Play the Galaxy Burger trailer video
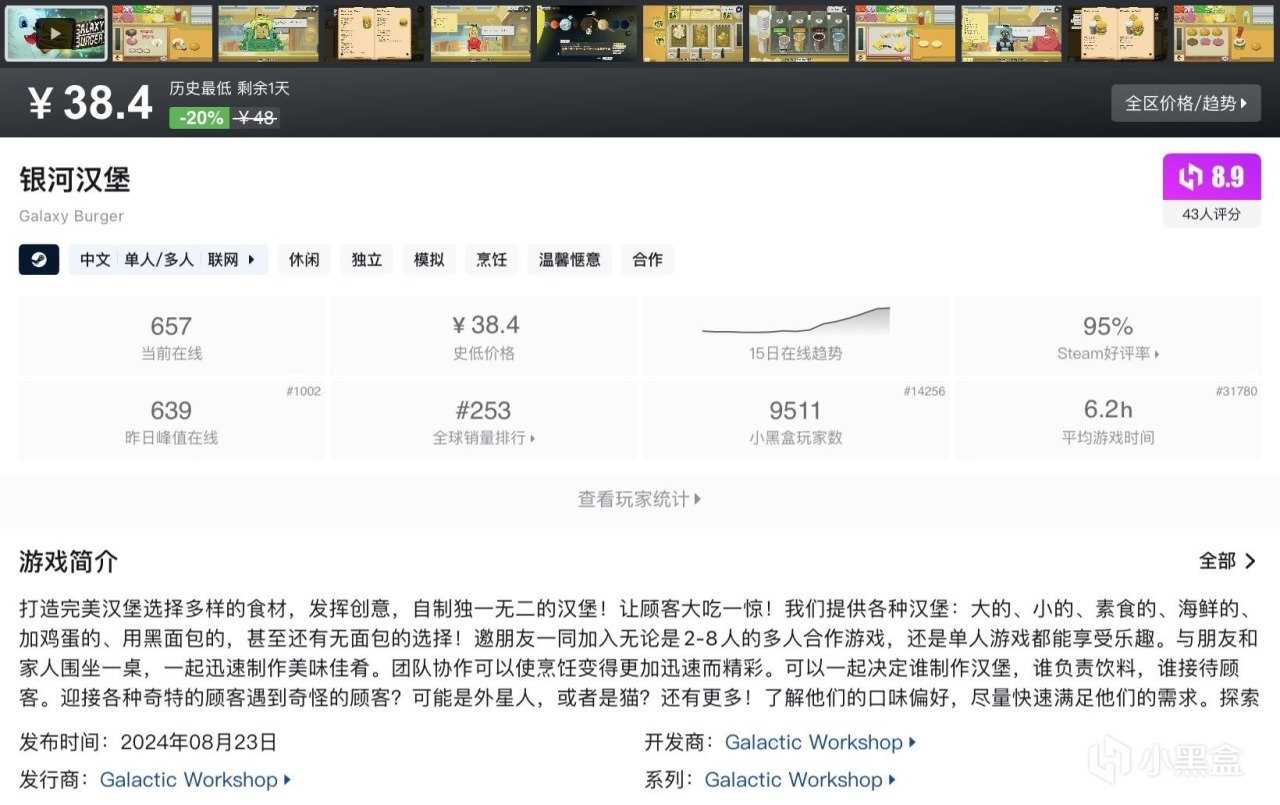 56,33
